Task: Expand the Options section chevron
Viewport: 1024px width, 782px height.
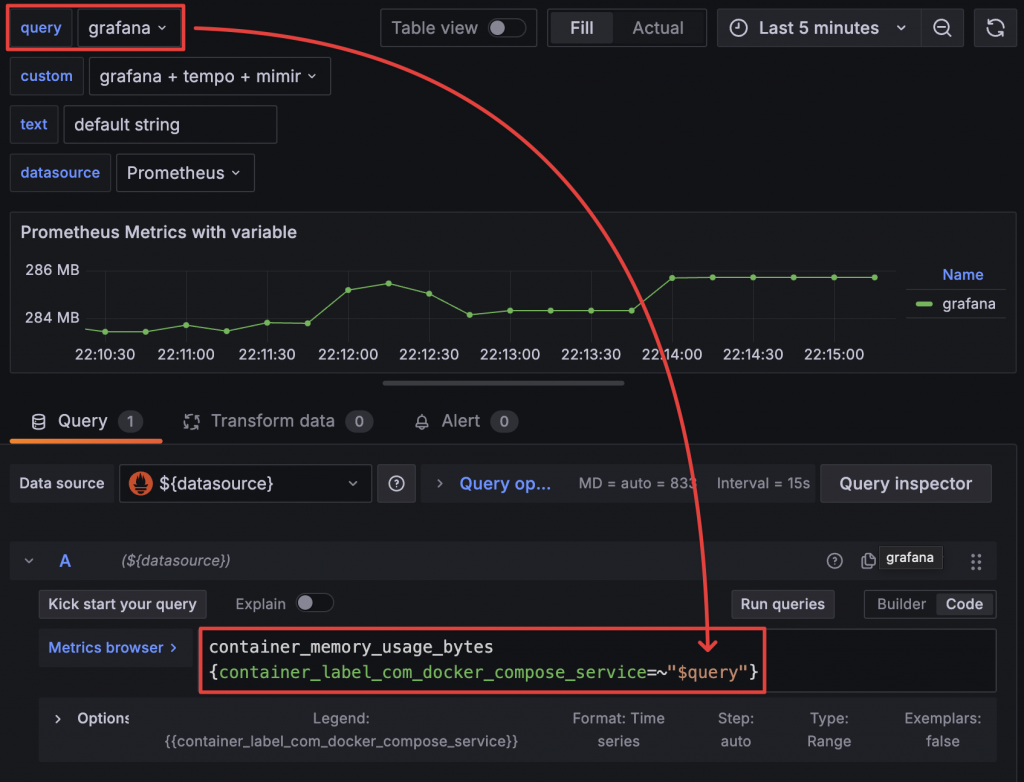Action: pos(58,719)
